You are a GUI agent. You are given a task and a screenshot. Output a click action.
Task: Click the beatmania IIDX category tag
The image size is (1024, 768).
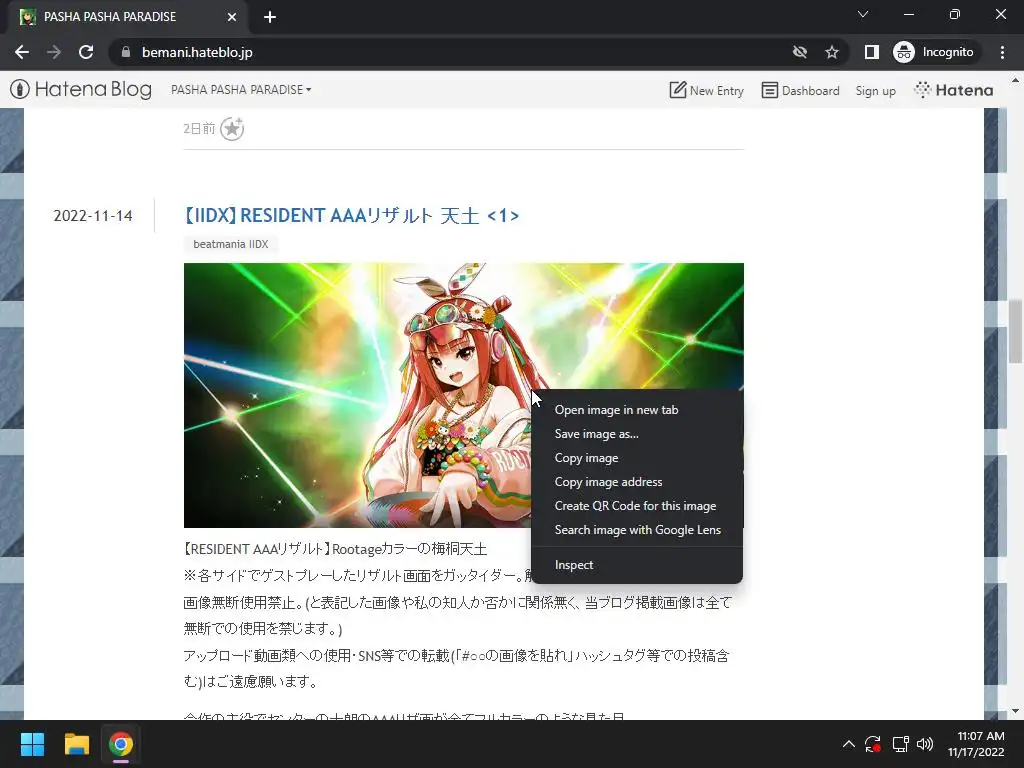231,244
